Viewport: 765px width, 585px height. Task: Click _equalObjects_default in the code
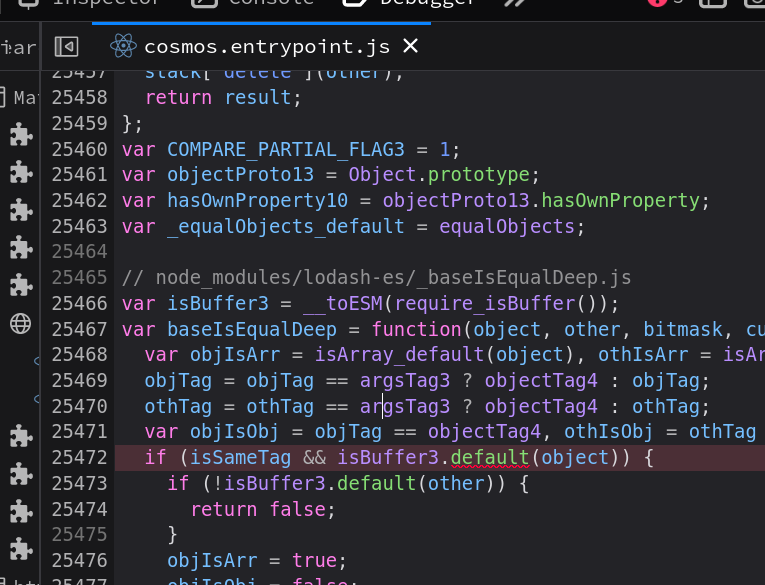coord(286,226)
